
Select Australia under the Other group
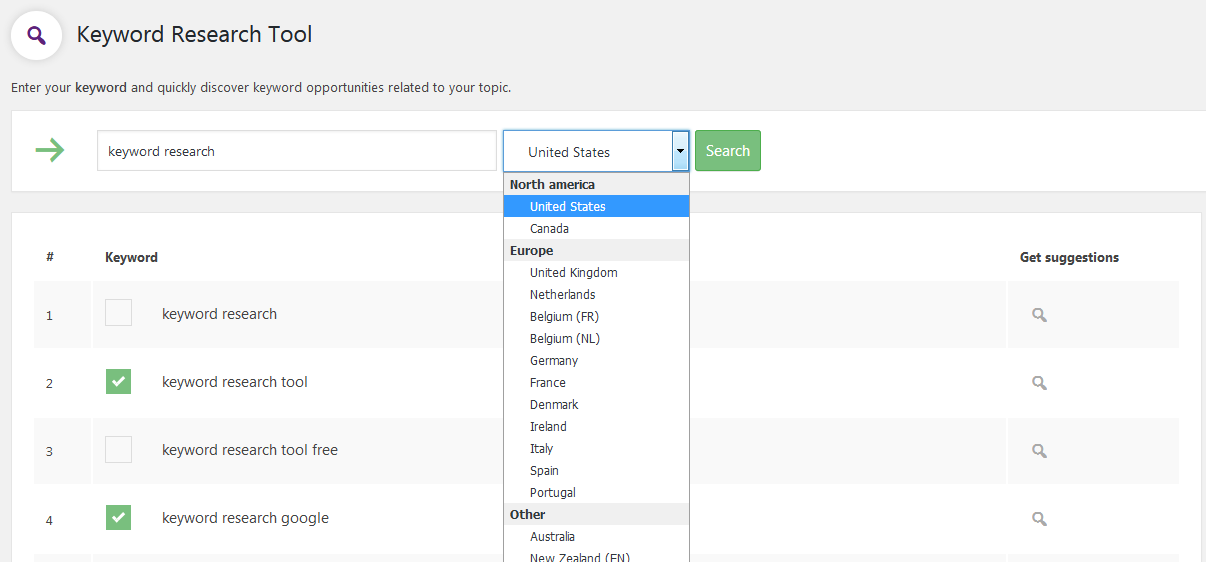[552, 537]
